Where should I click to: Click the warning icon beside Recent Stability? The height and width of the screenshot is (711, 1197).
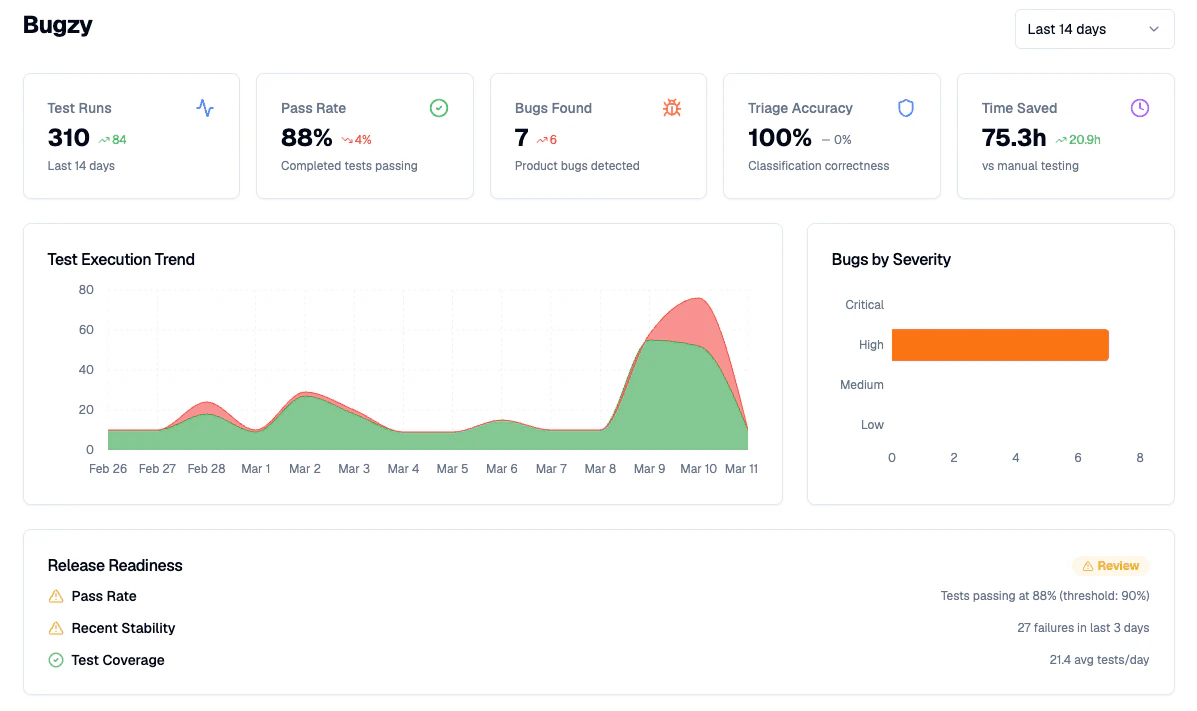point(55,628)
